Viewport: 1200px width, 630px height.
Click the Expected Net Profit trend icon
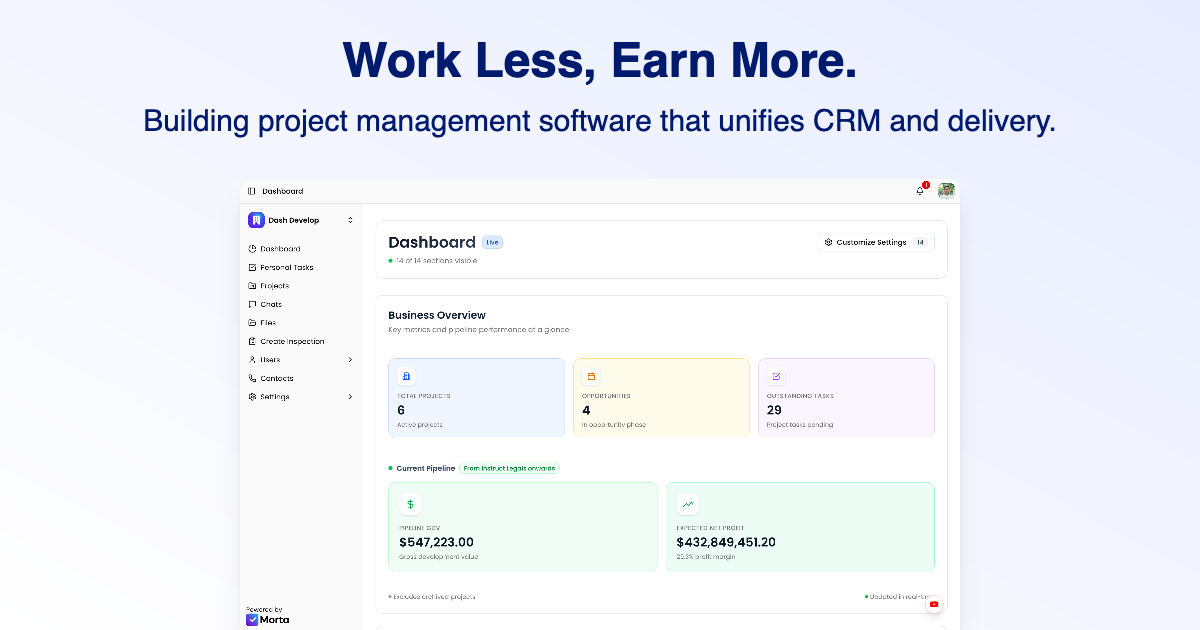point(688,504)
